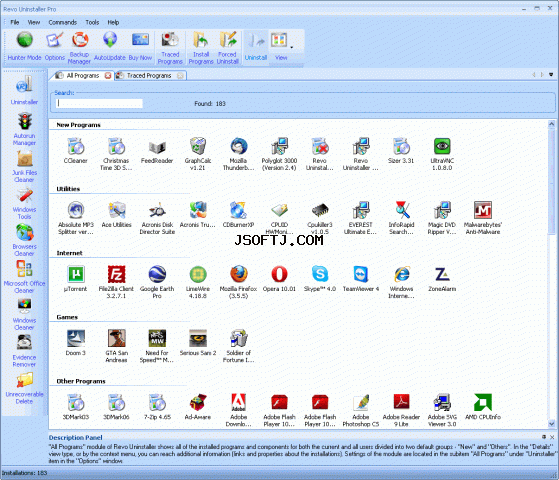
Task: Open the Tools menu
Action: (x=92, y=22)
